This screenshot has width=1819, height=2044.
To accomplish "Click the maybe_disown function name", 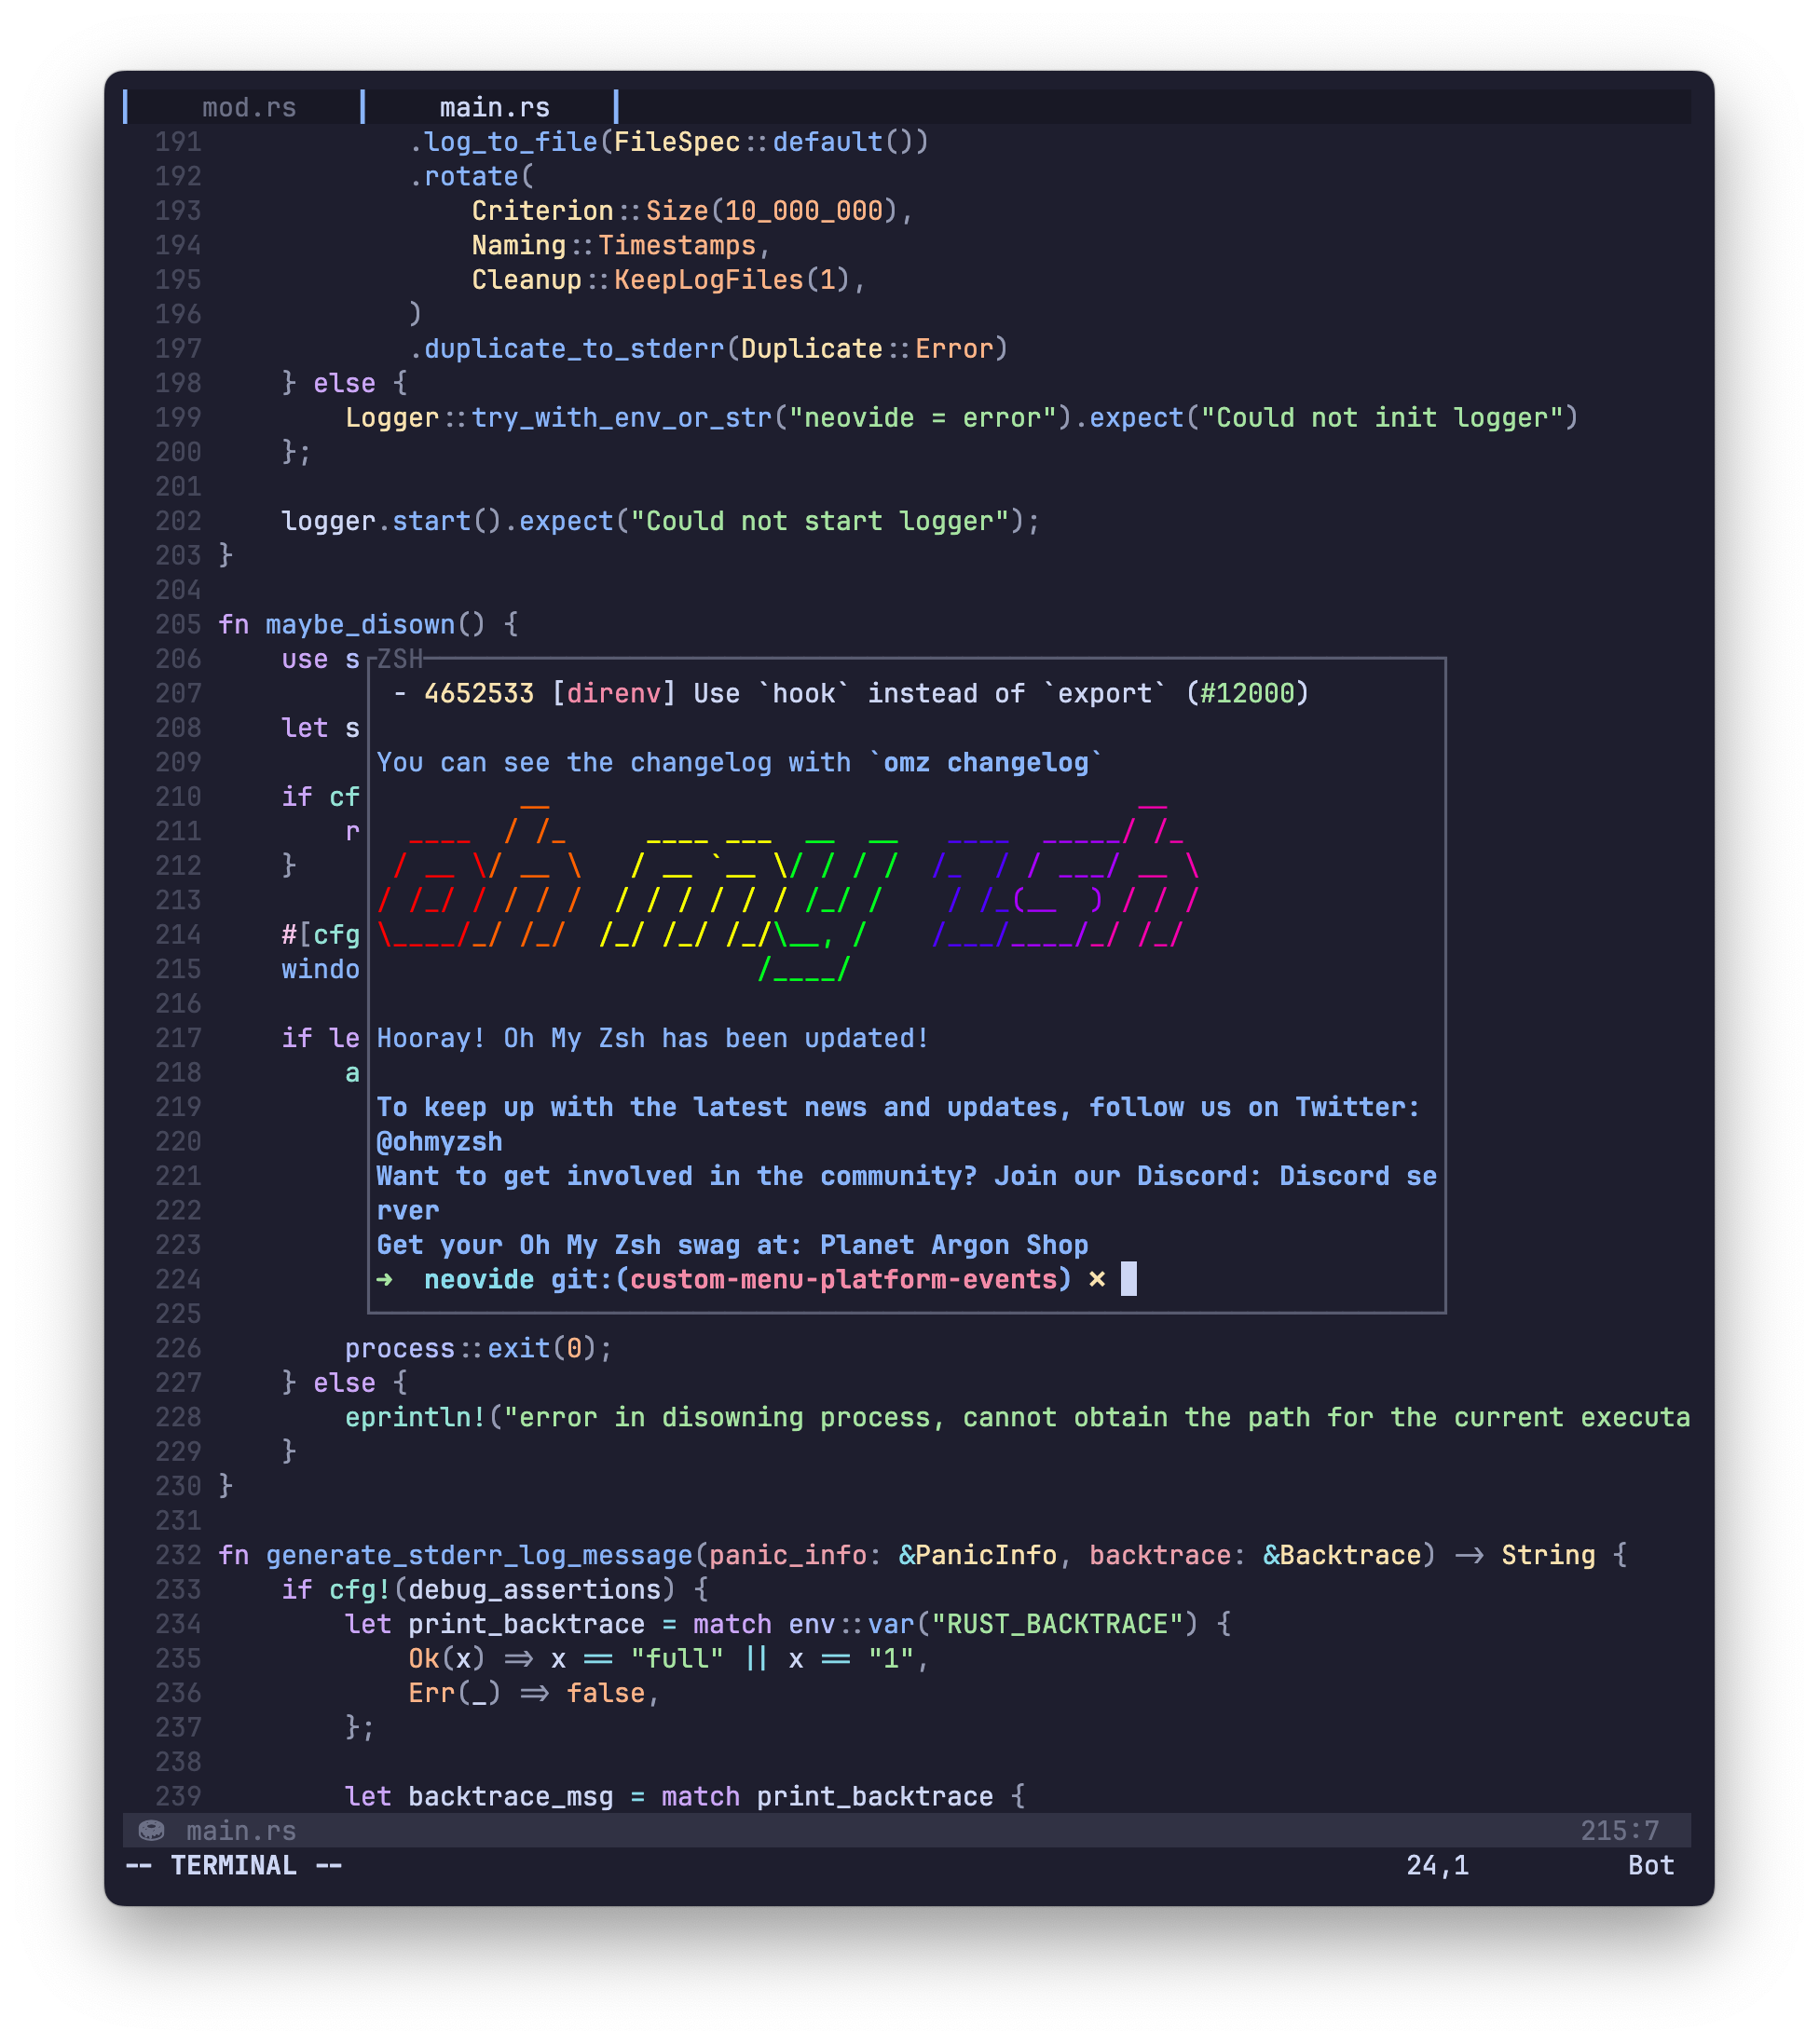I will pos(360,625).
